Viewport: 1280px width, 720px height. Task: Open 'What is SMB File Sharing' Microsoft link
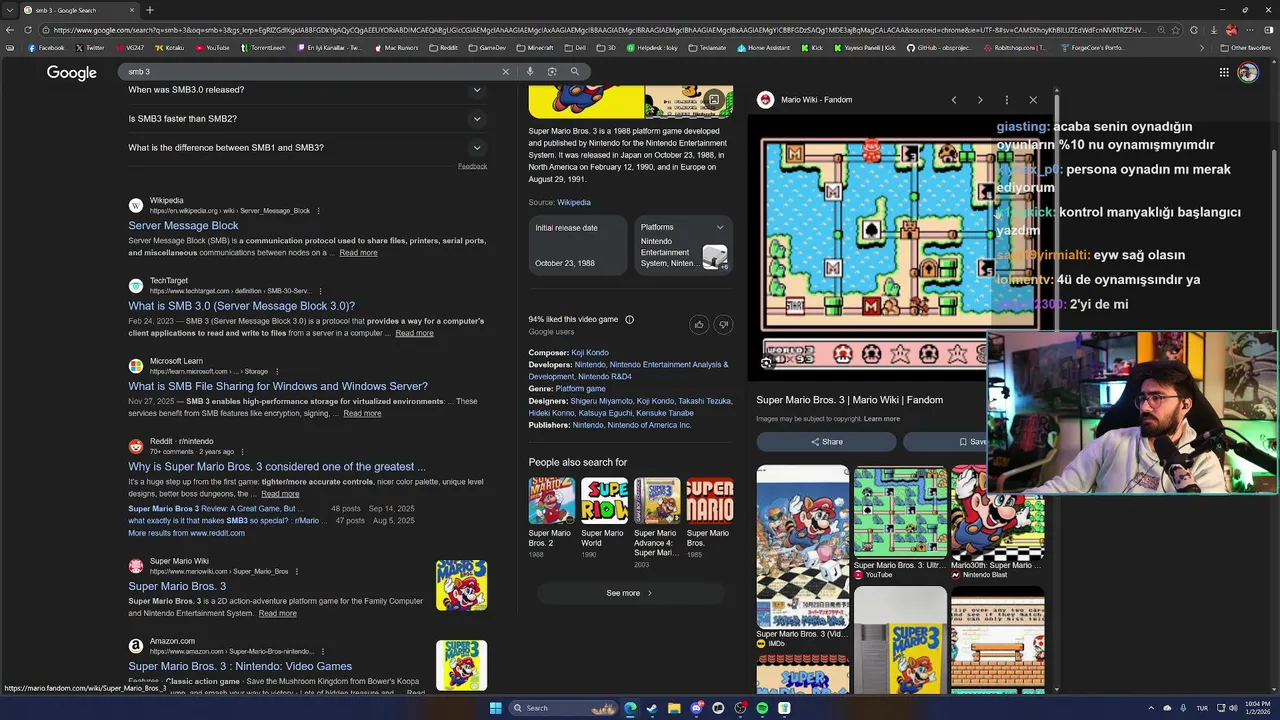(278, 386)
